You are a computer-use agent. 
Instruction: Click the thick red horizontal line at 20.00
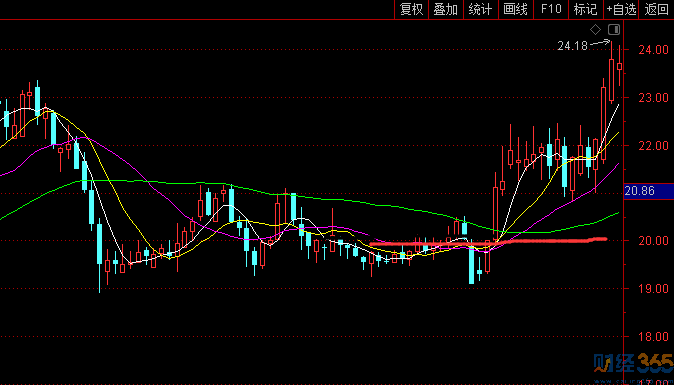(x=488, y=242)
